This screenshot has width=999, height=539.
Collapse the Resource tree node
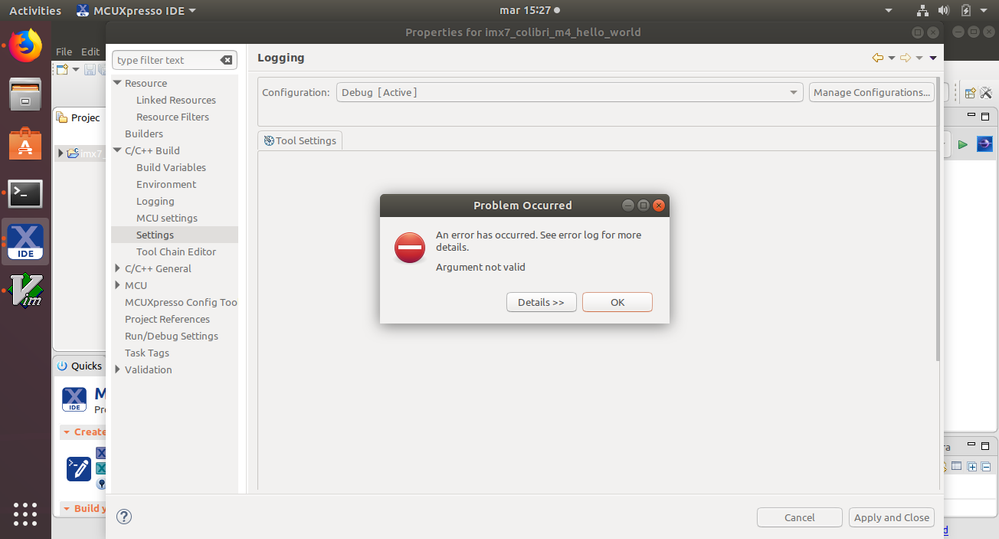click(117, 83)
